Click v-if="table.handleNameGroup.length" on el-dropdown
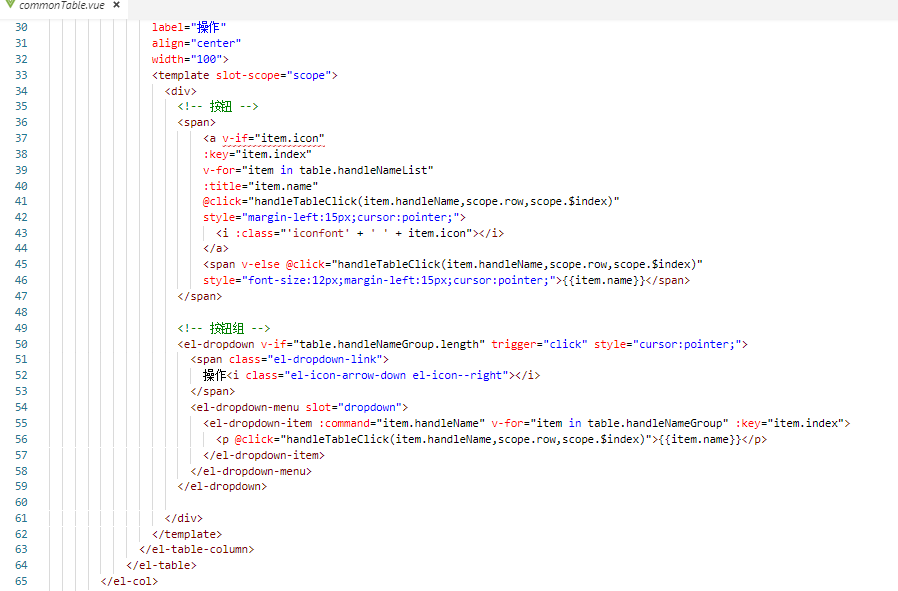898x591 pixels. click(373, 344)
